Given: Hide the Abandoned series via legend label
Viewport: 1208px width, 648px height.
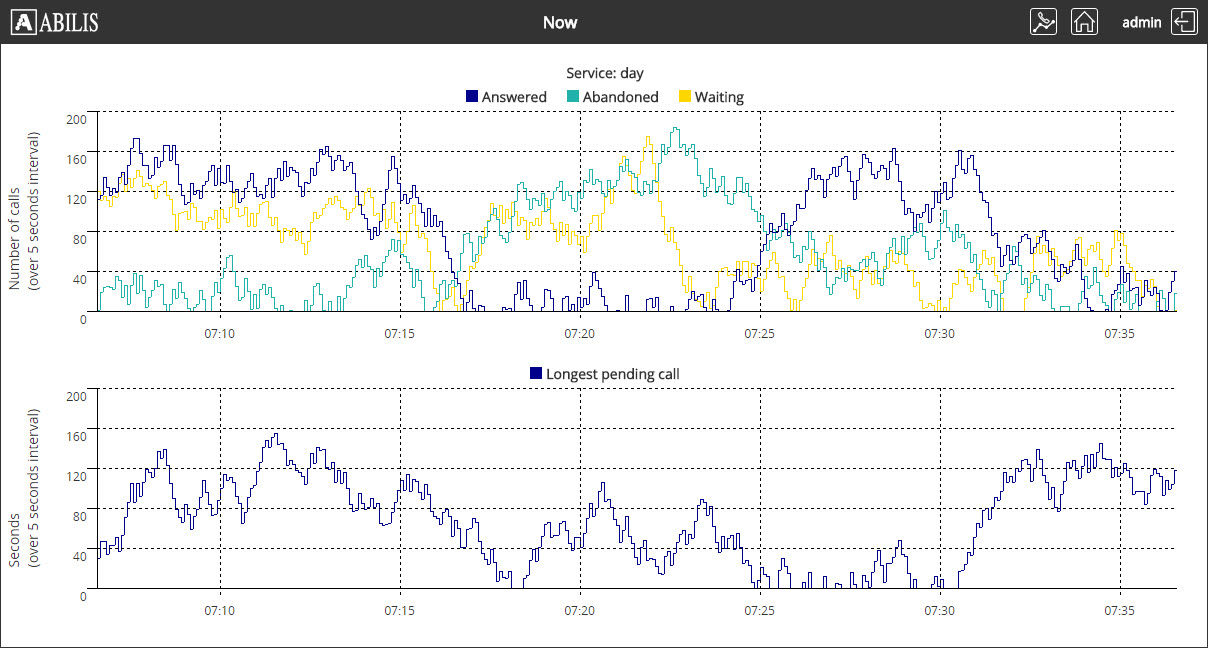Looking at the screenshot, I should click(x=620, y=97).
